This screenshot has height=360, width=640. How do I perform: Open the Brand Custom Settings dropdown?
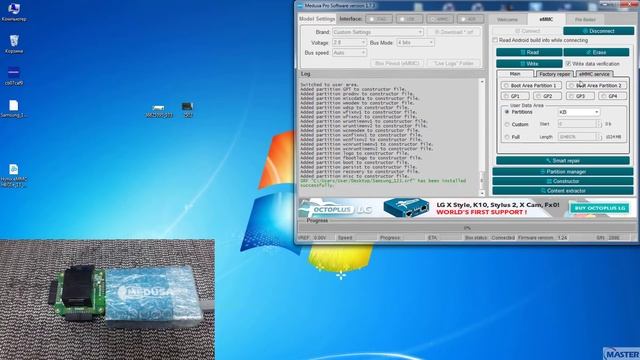click(378, 32)
